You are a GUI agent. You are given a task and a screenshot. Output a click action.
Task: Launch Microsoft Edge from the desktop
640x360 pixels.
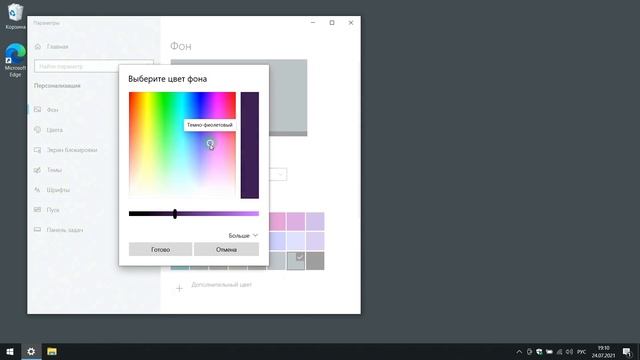click(x=15, y=60)
